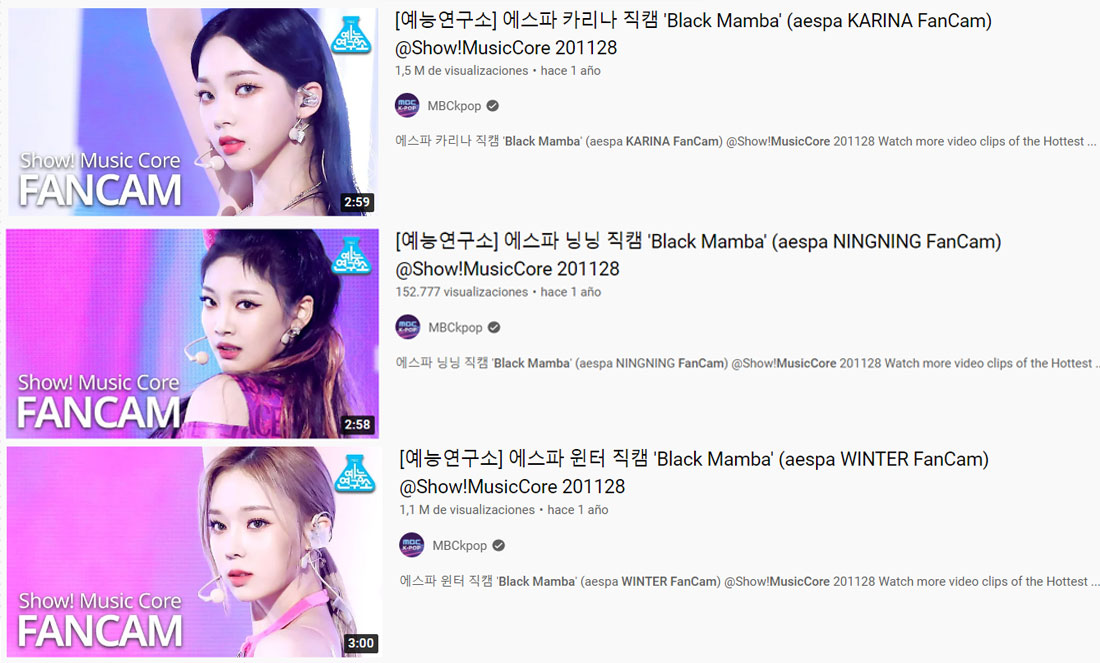Open MBCkpop channel name under WINTER video

[460, 546]
